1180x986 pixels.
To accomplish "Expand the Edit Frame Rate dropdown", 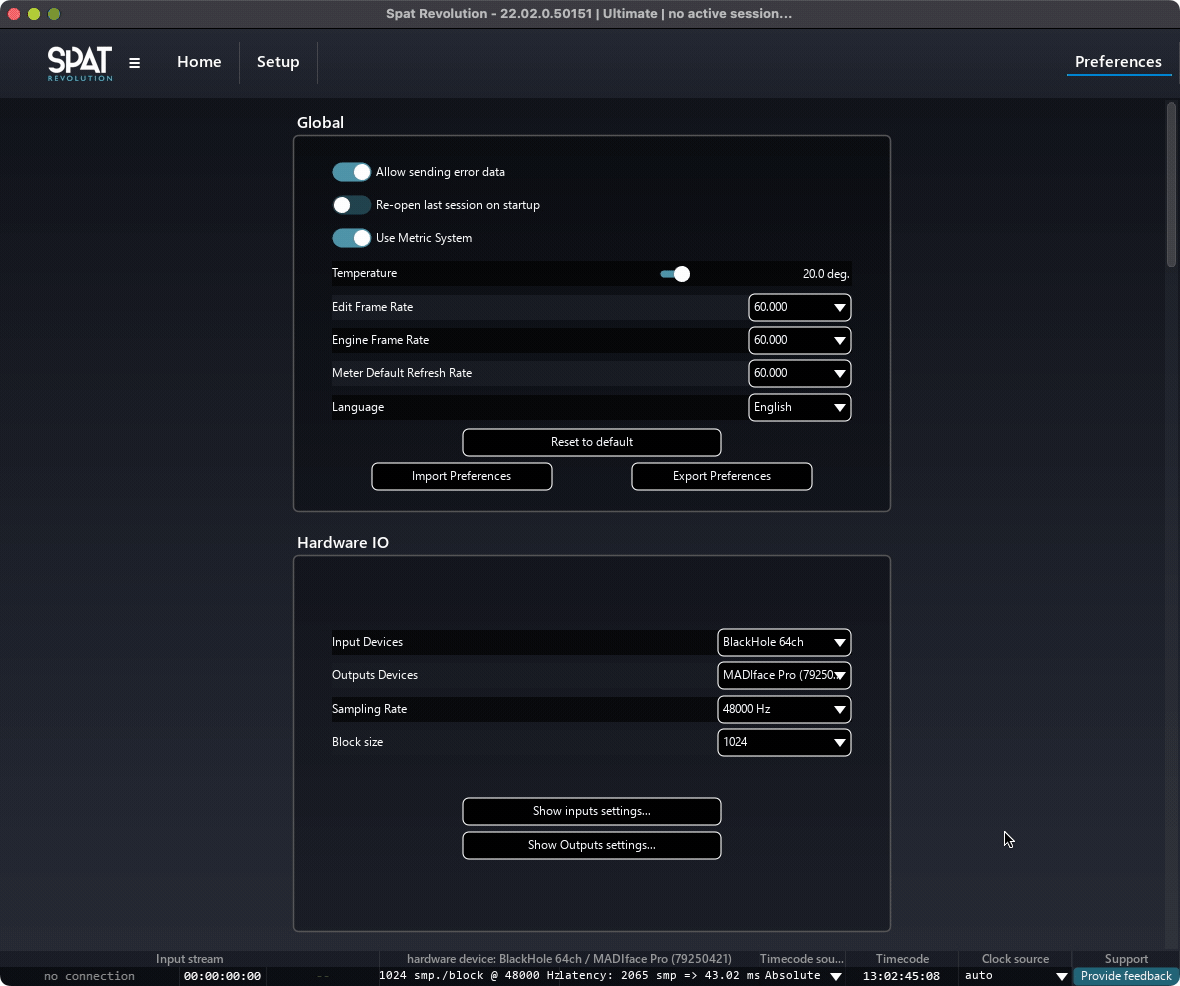I will [799, 307].
